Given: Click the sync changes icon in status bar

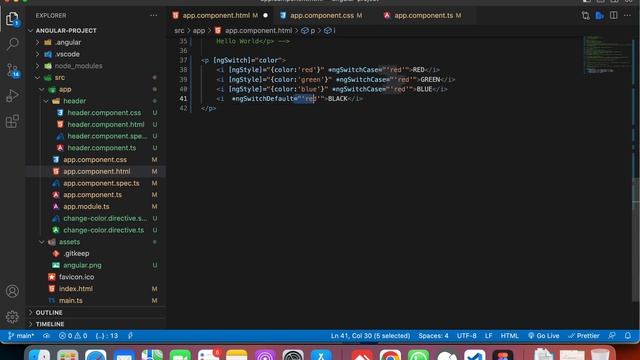Looking at the screenshot, I should (47, 336).
